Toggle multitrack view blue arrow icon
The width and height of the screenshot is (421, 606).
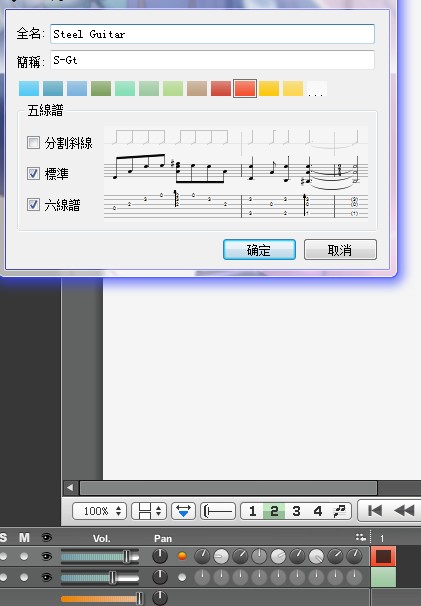[183, 511]
